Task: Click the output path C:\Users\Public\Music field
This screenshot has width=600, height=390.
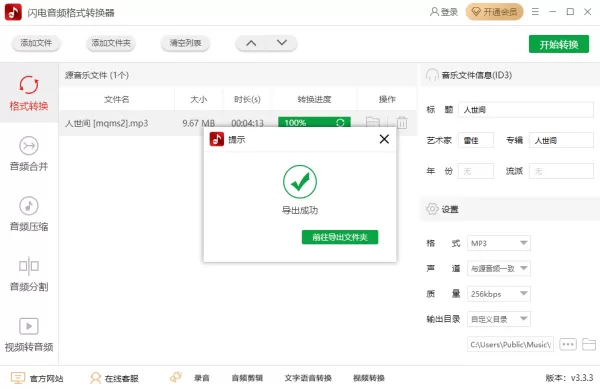Action: pos(510,344)
